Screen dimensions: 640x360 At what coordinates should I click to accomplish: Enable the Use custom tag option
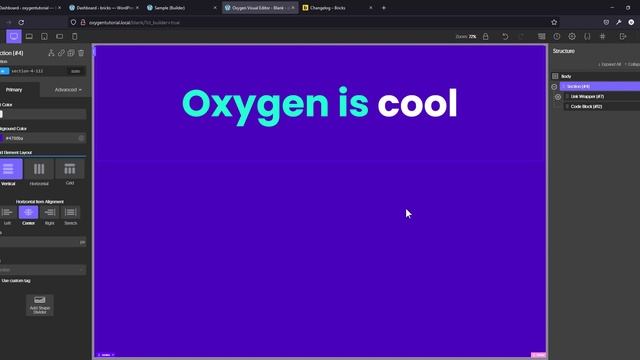16,281
